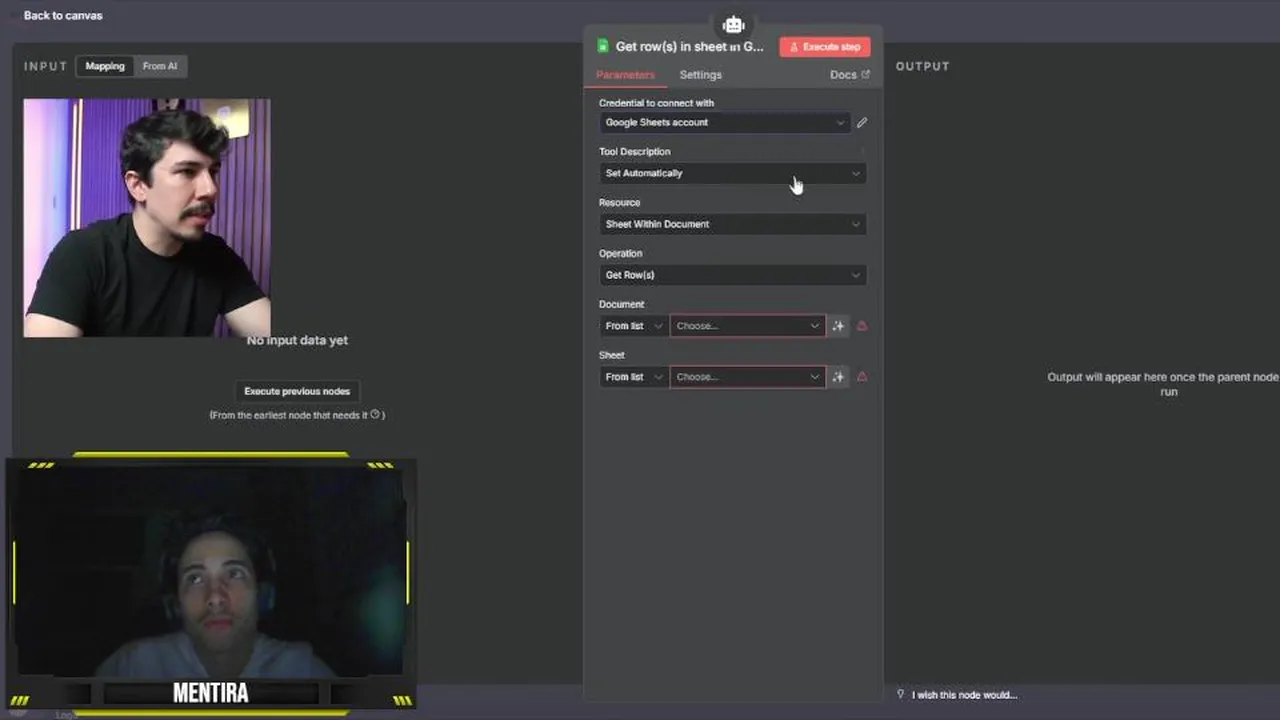Click the sparkle AI icon next to Document
Screen dimensions: 1280x720
[838, 326]
